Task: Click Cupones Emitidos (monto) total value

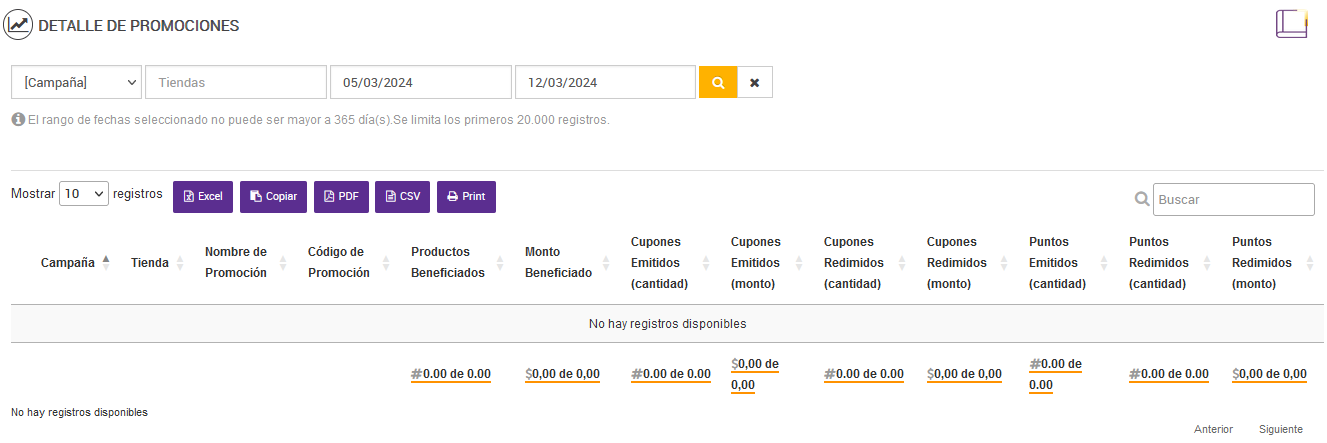Action: [755, 374]
